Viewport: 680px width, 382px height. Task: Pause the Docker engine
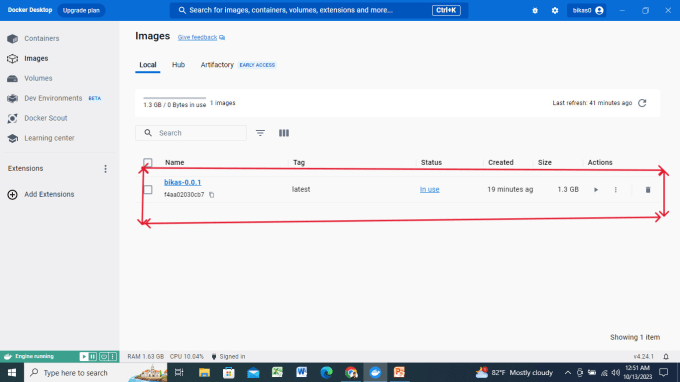point(93,357)
